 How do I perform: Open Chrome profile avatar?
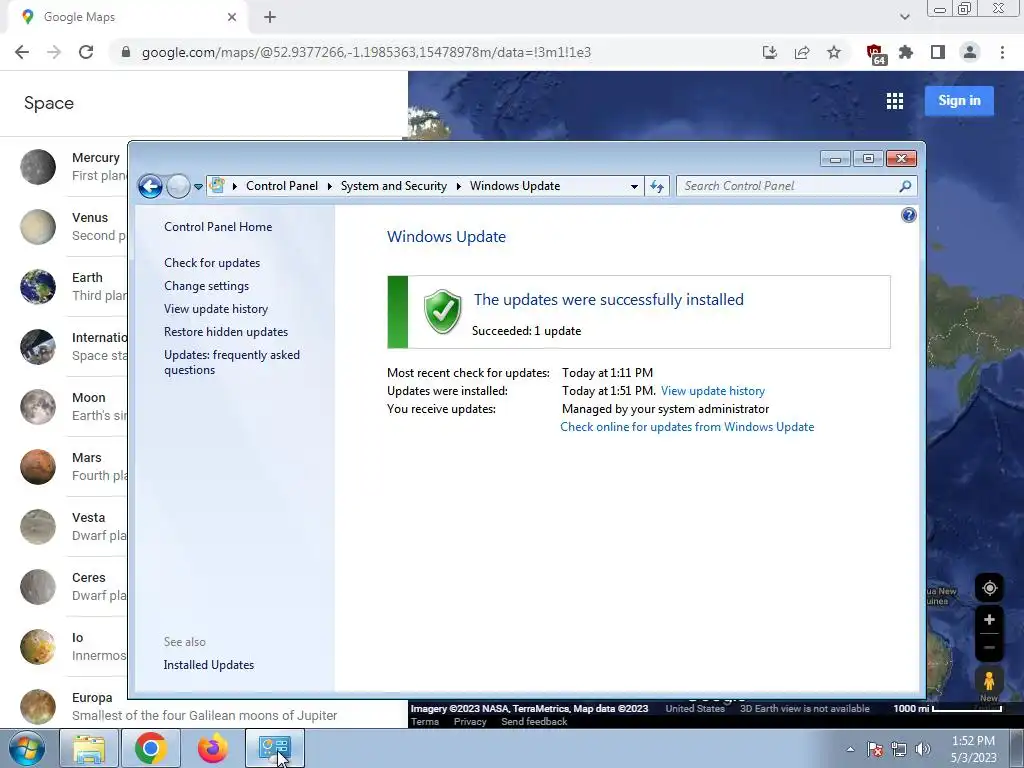pyautogui.click(x=970, y=52)
